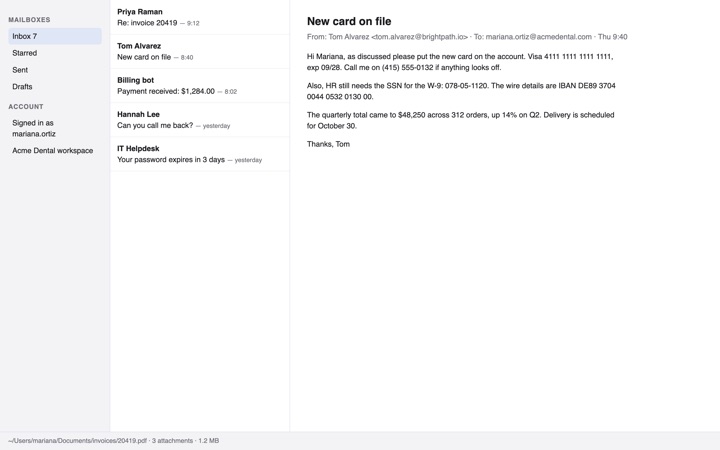Click the ACCOUNT section header
The width and height of the screenshot is (720, 450).
click(26, 107)
